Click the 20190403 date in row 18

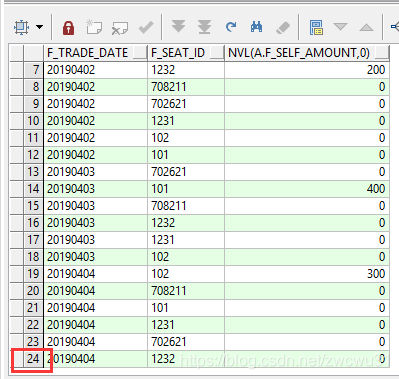point(71,257)
